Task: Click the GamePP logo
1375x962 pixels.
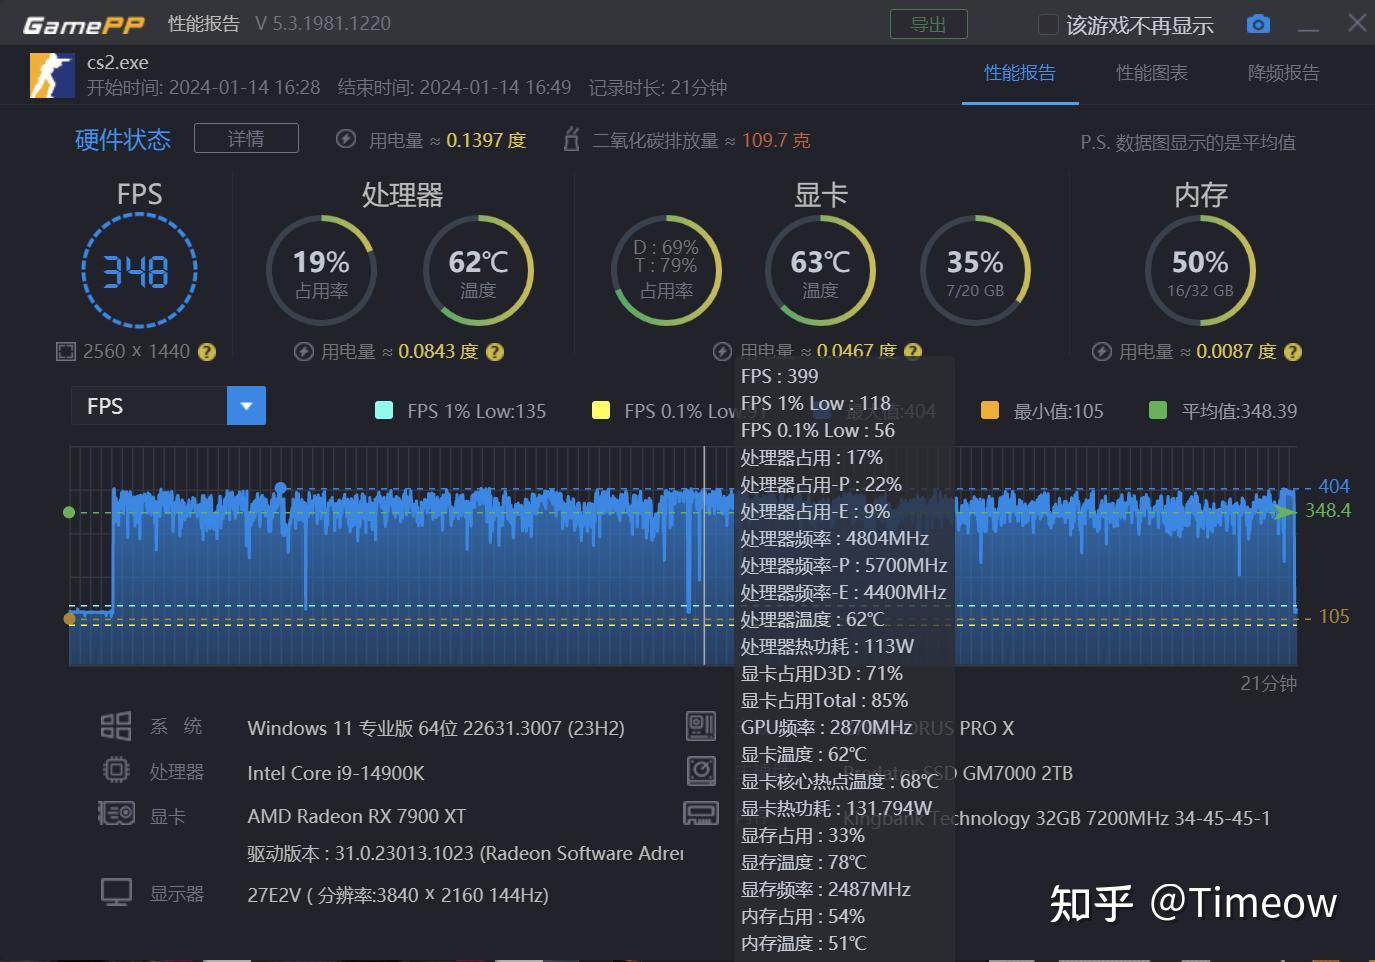Action: coord(84,25)
